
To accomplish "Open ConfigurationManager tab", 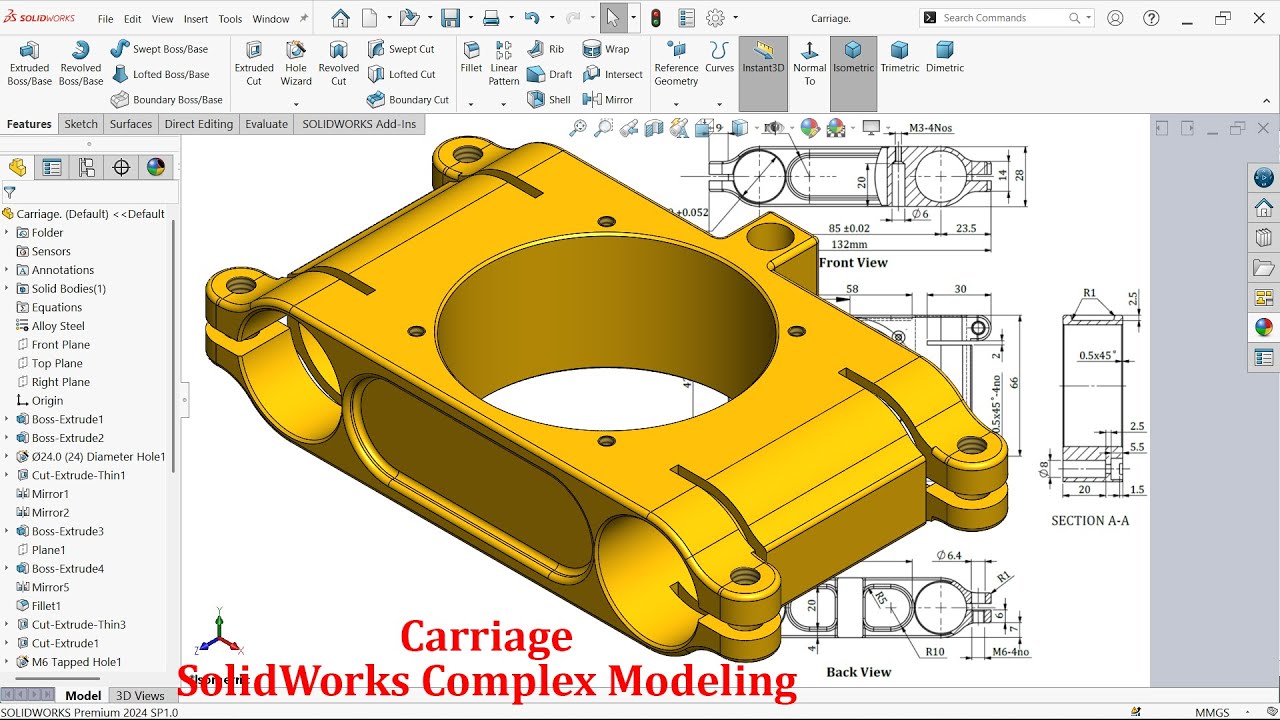I will tap(87, 167).
